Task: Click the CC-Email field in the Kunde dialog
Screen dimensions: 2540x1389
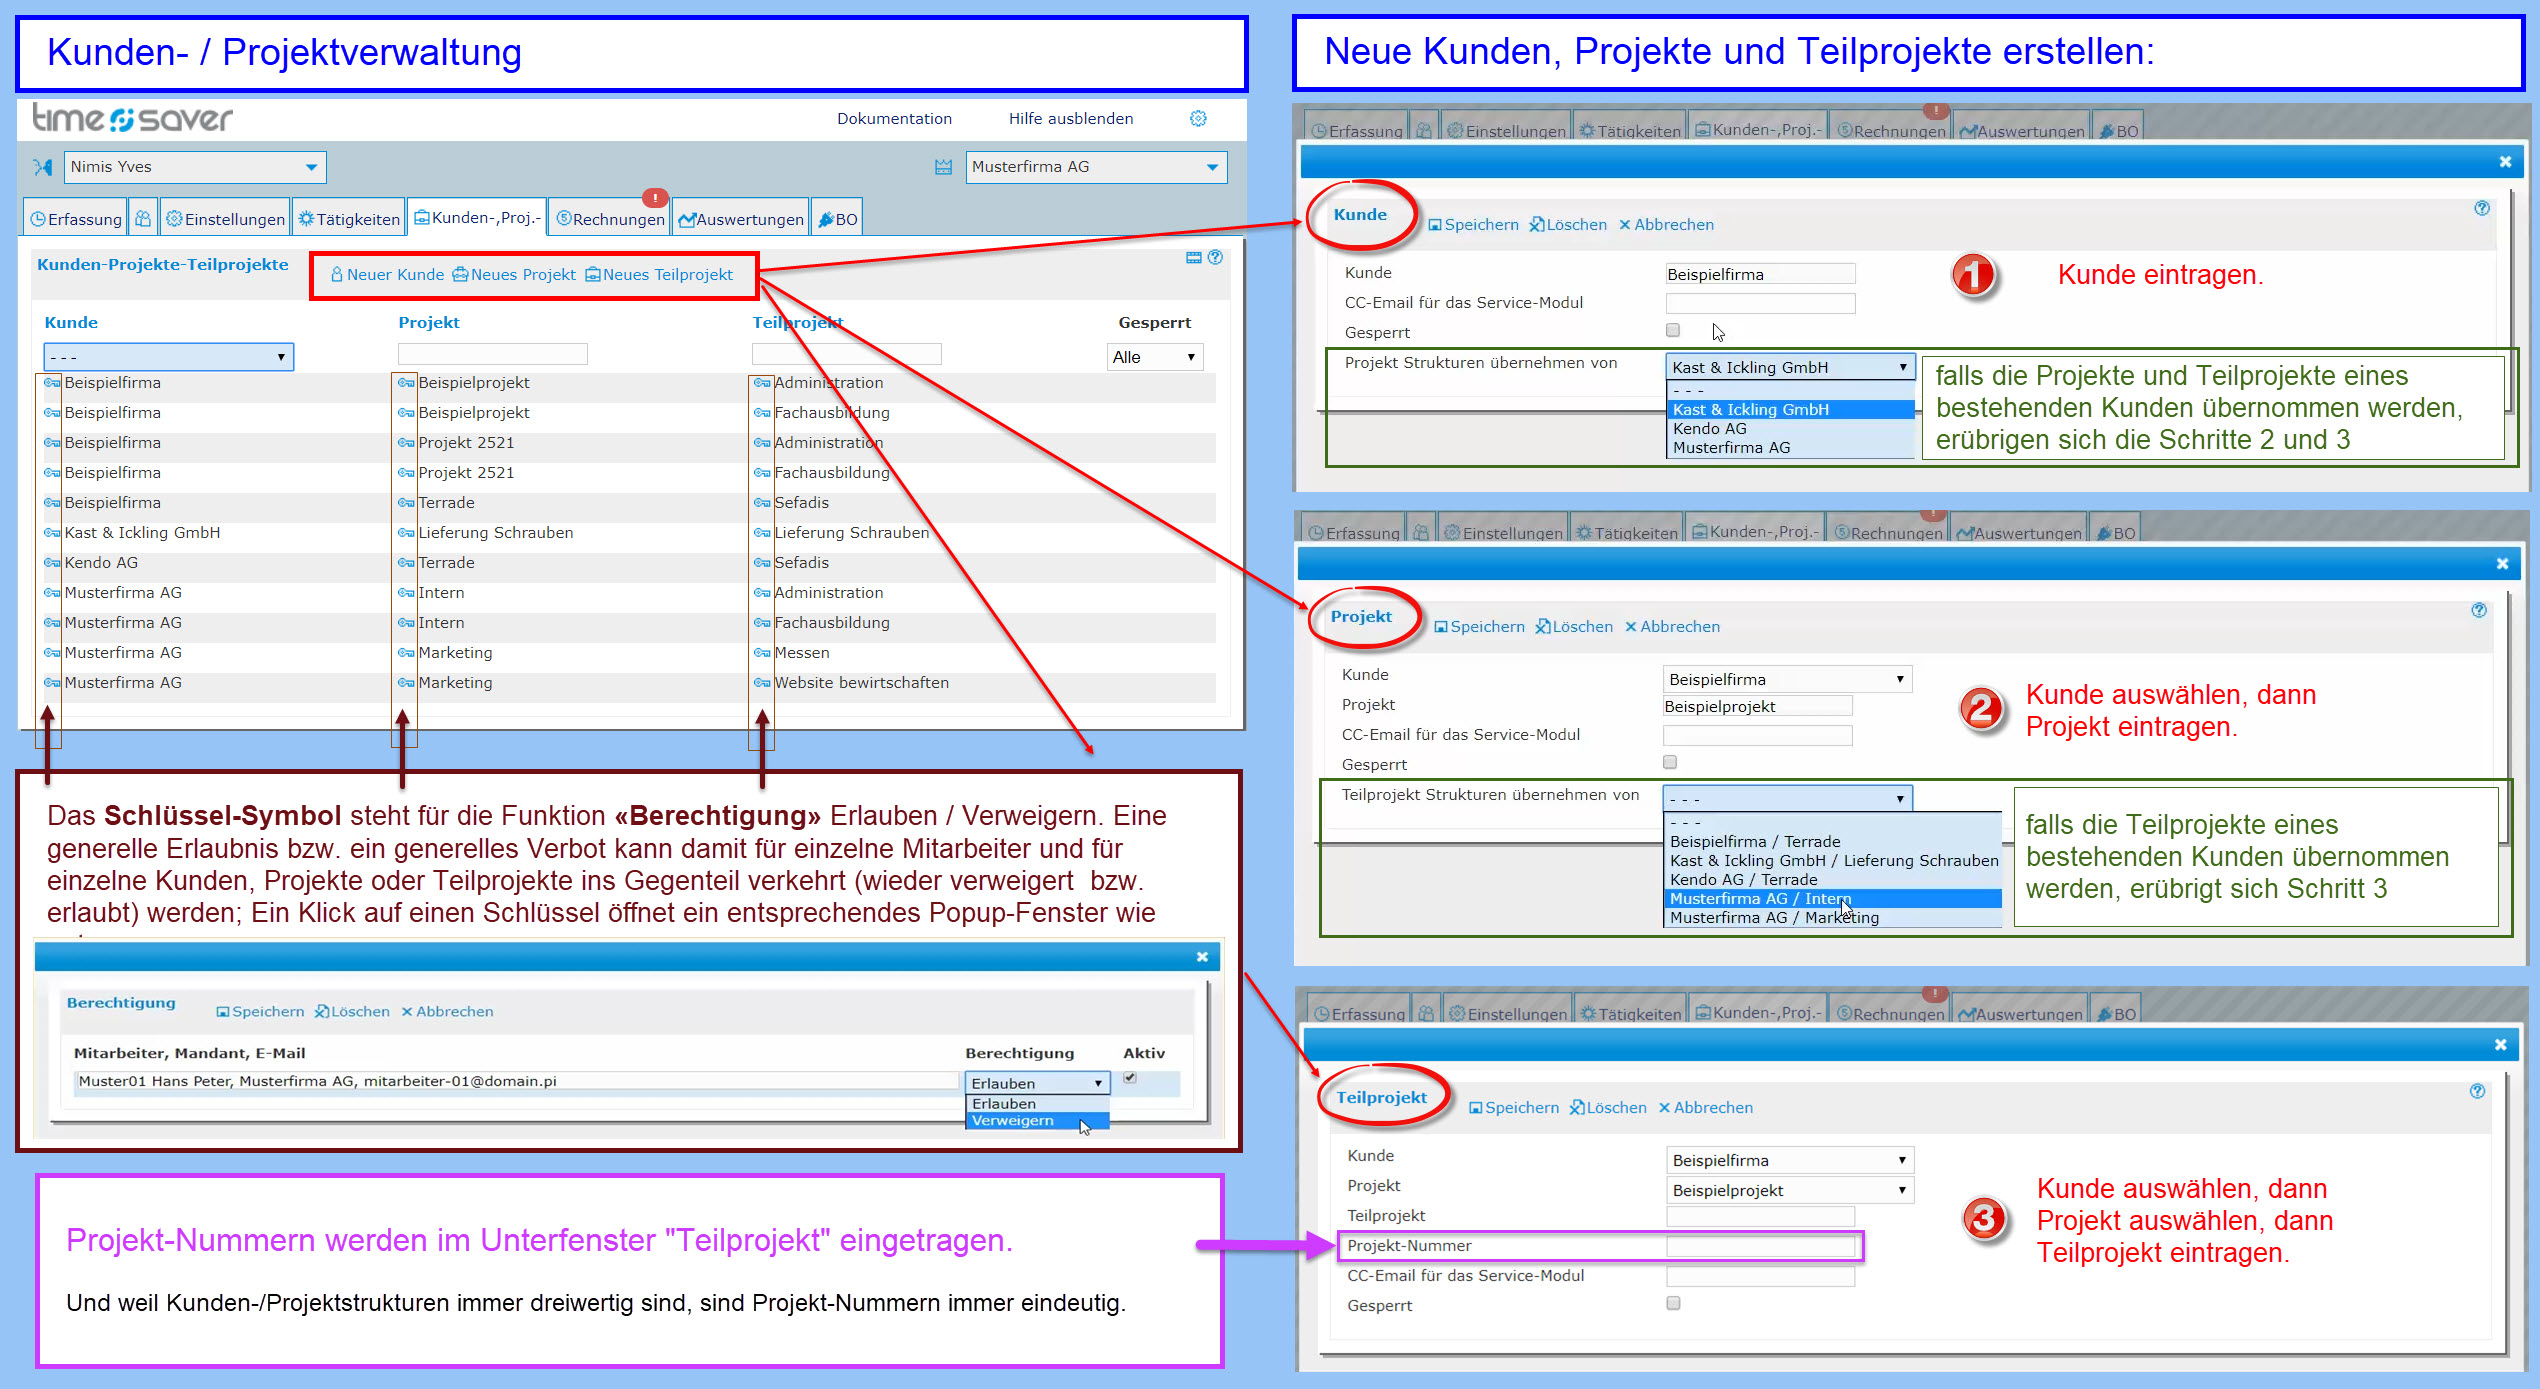Action: [x=1759, y=303]
